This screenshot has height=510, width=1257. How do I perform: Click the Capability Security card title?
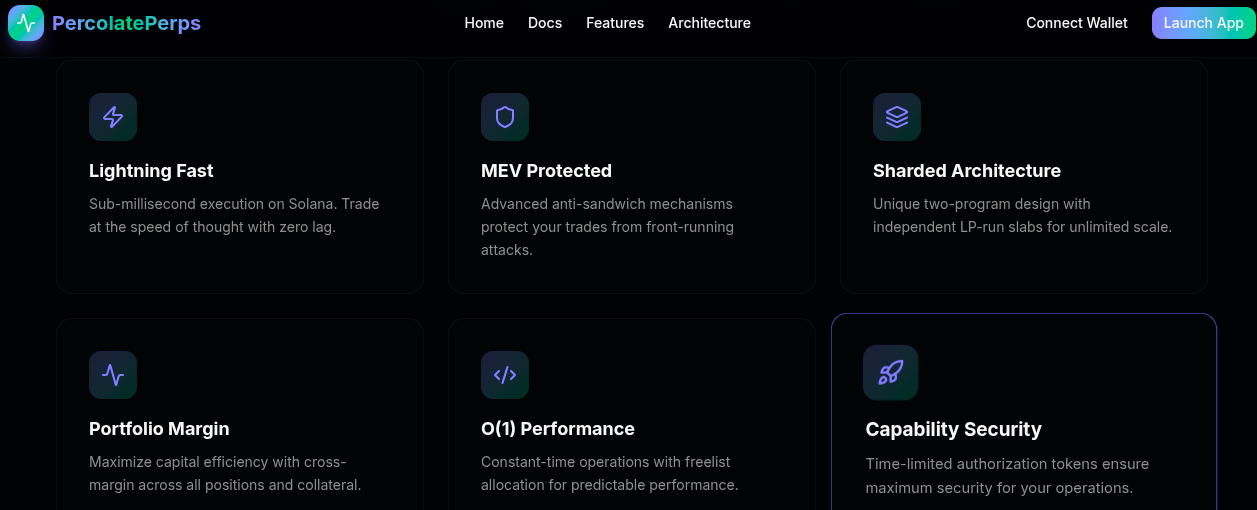pyautogui.click(x=953, y=430)
